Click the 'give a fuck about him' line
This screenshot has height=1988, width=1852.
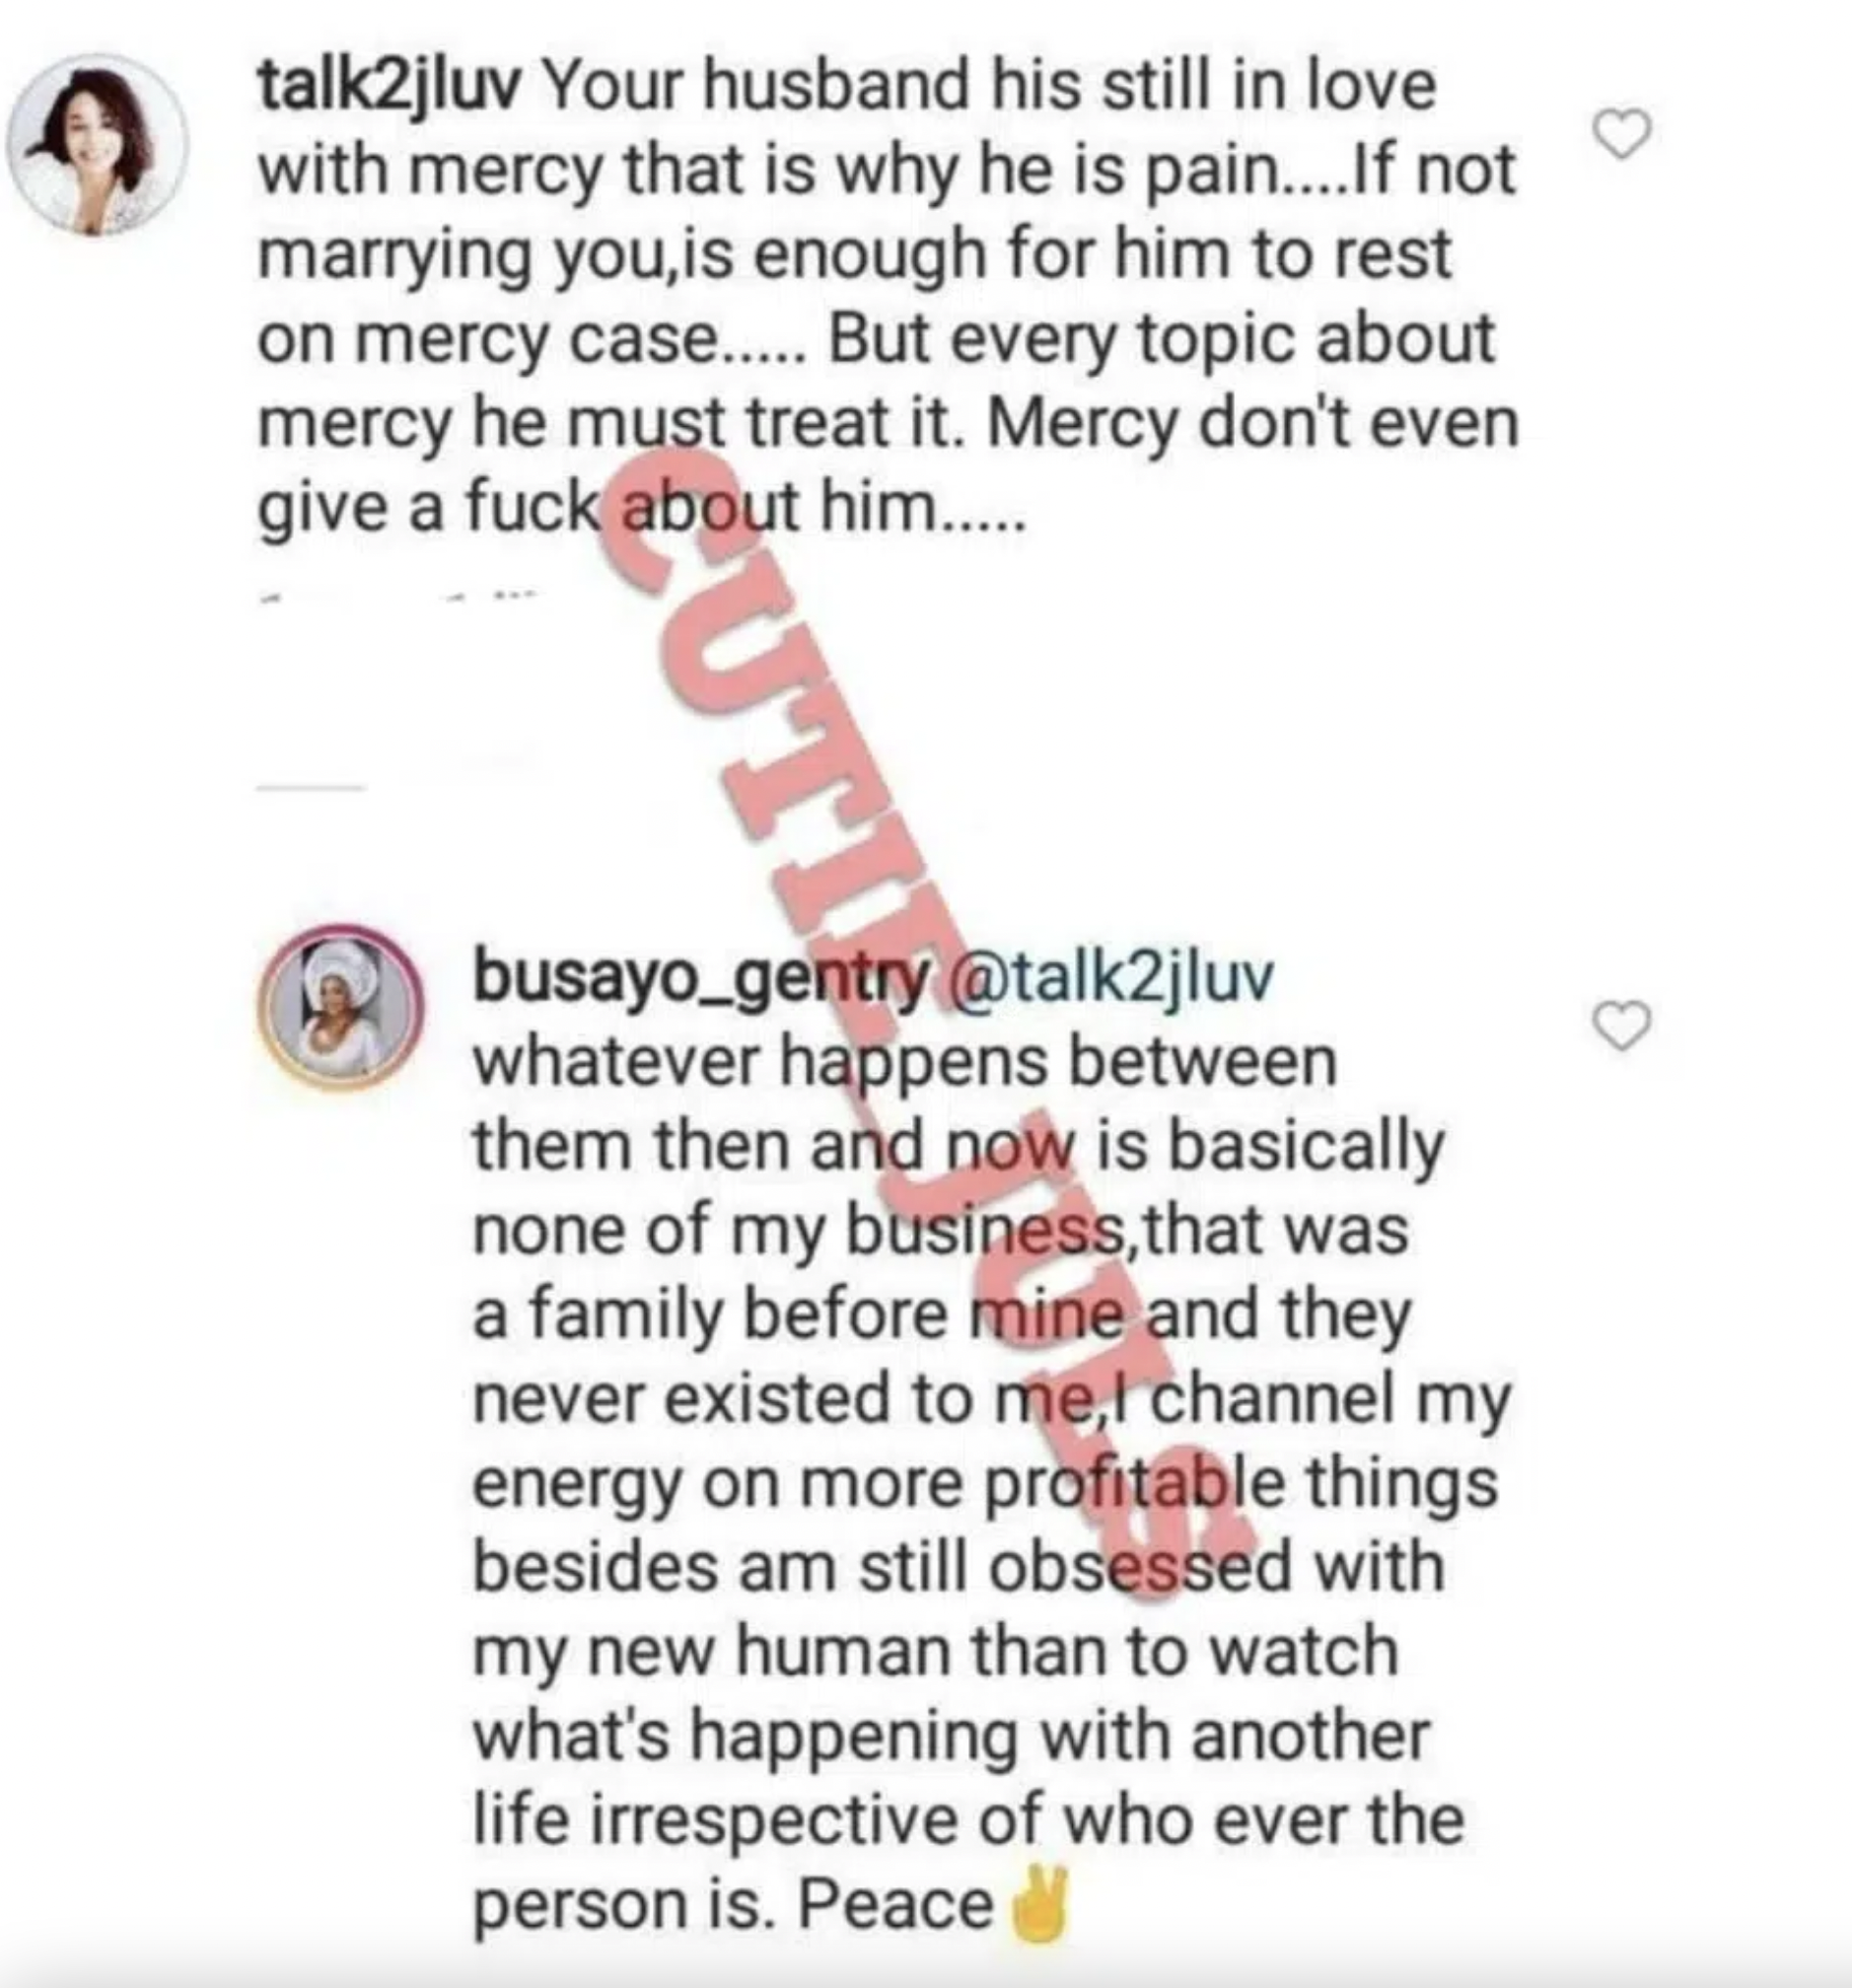tap(642, 509)
